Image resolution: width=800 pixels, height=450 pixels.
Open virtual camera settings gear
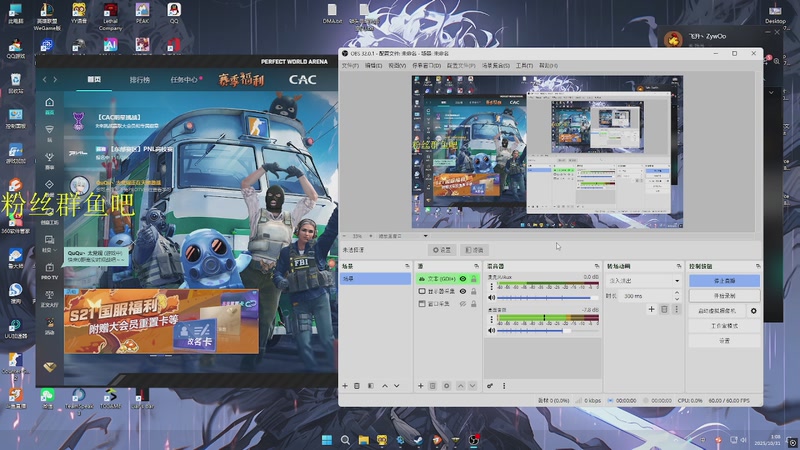(x=754, y=311)
